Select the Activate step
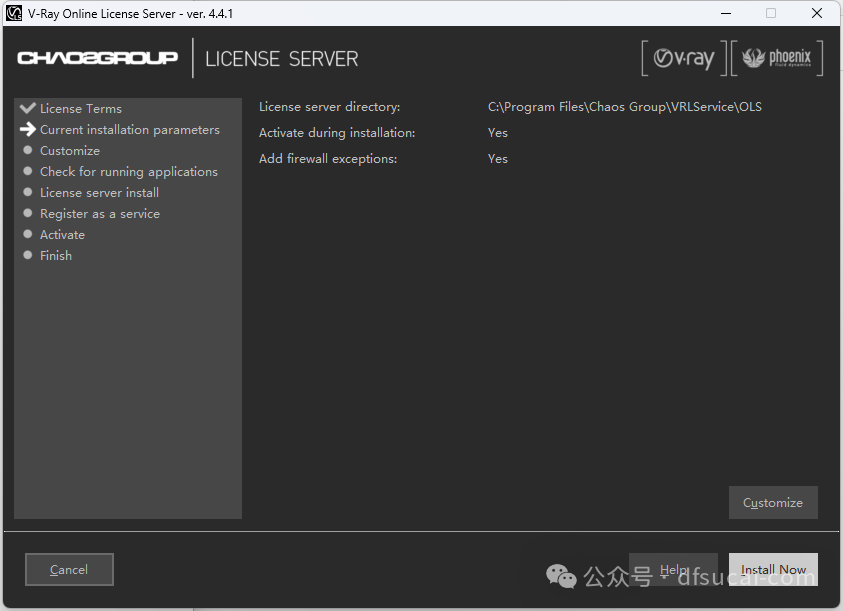Screen dimensions: 843x611 62,235
